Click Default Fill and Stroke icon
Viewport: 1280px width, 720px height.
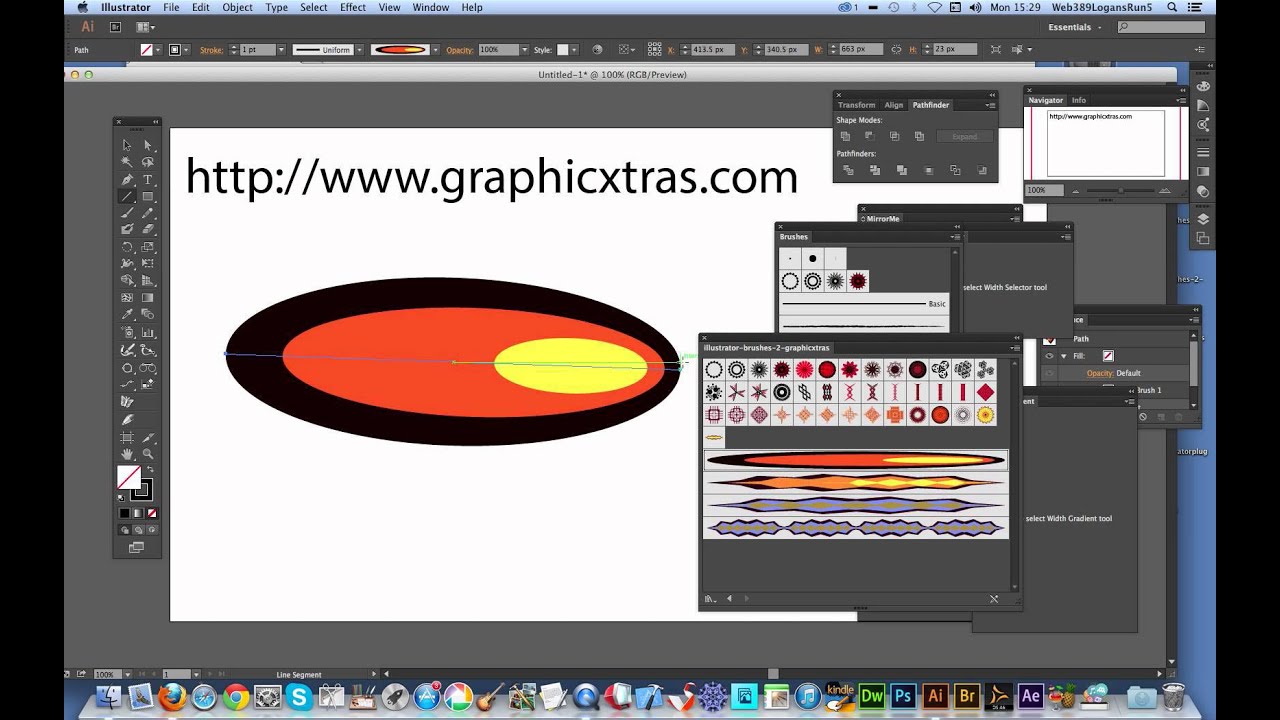click(x=122, y=497)
